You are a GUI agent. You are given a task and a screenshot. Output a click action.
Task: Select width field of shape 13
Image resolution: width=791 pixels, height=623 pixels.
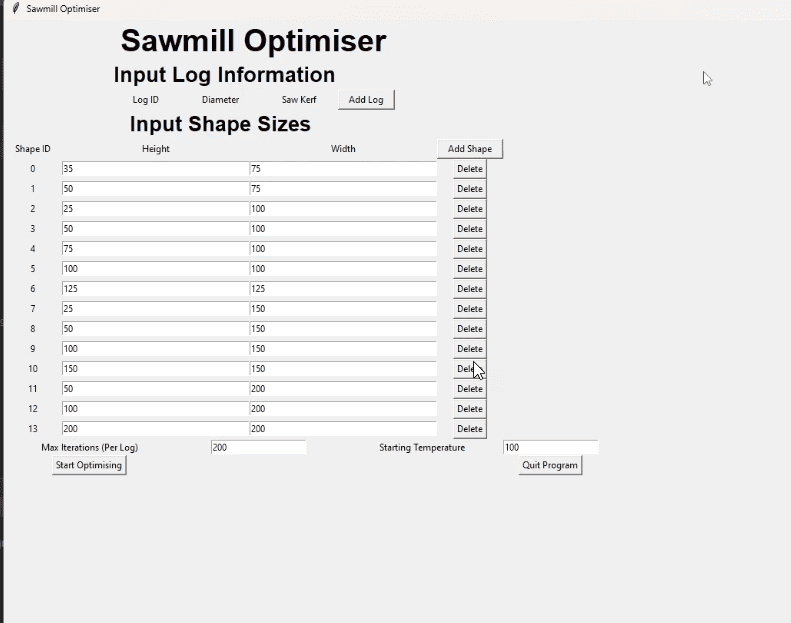(343, 429)
